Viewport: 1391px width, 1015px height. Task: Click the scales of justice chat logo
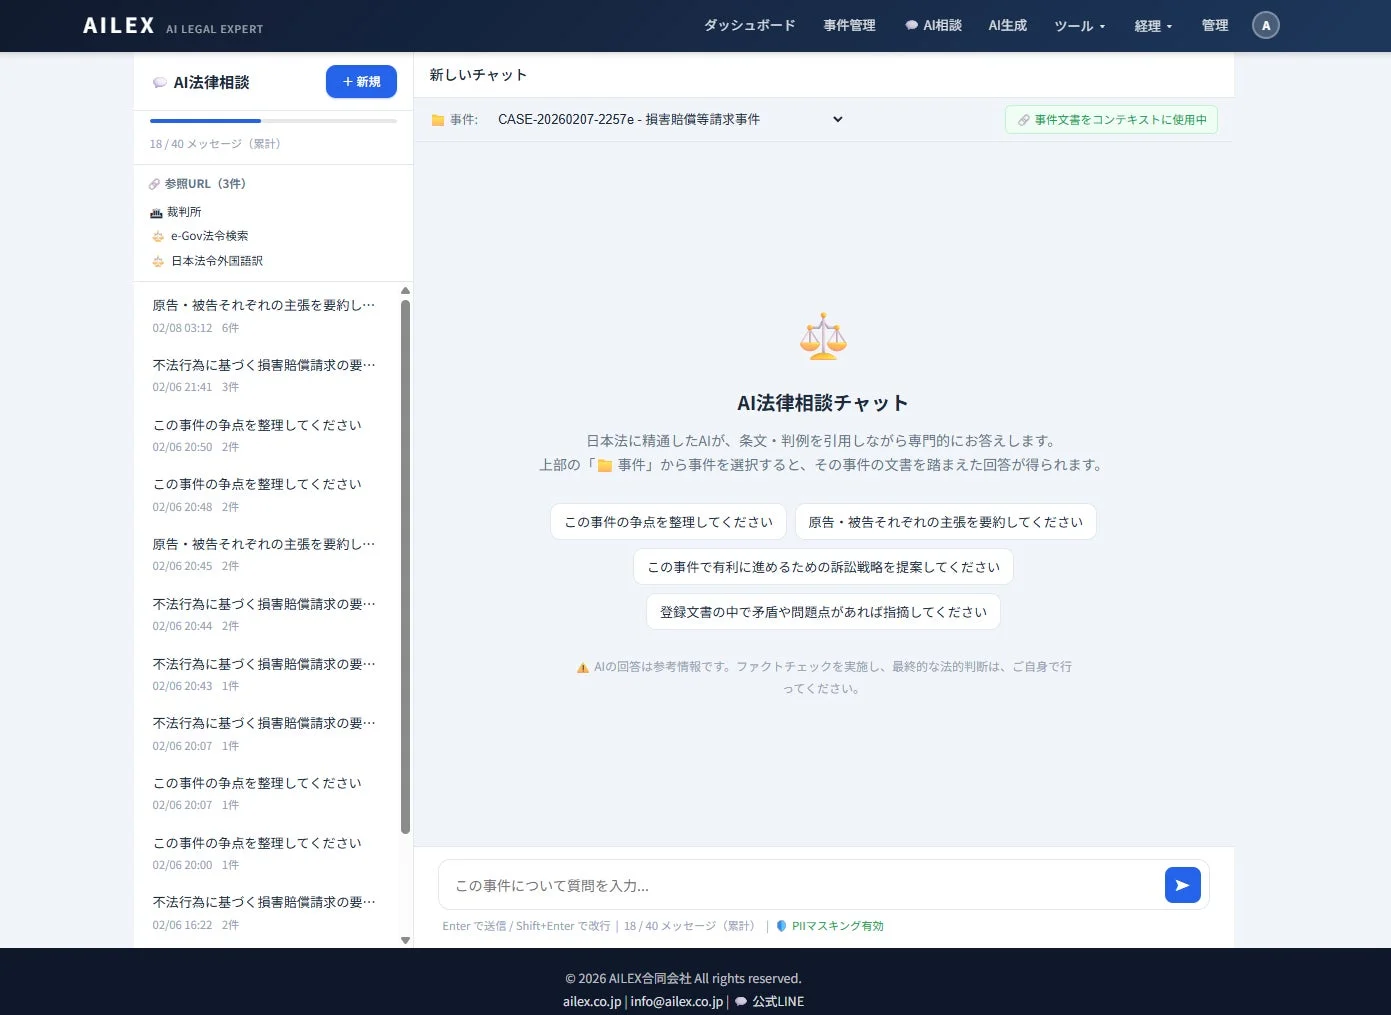coord(822,336)
